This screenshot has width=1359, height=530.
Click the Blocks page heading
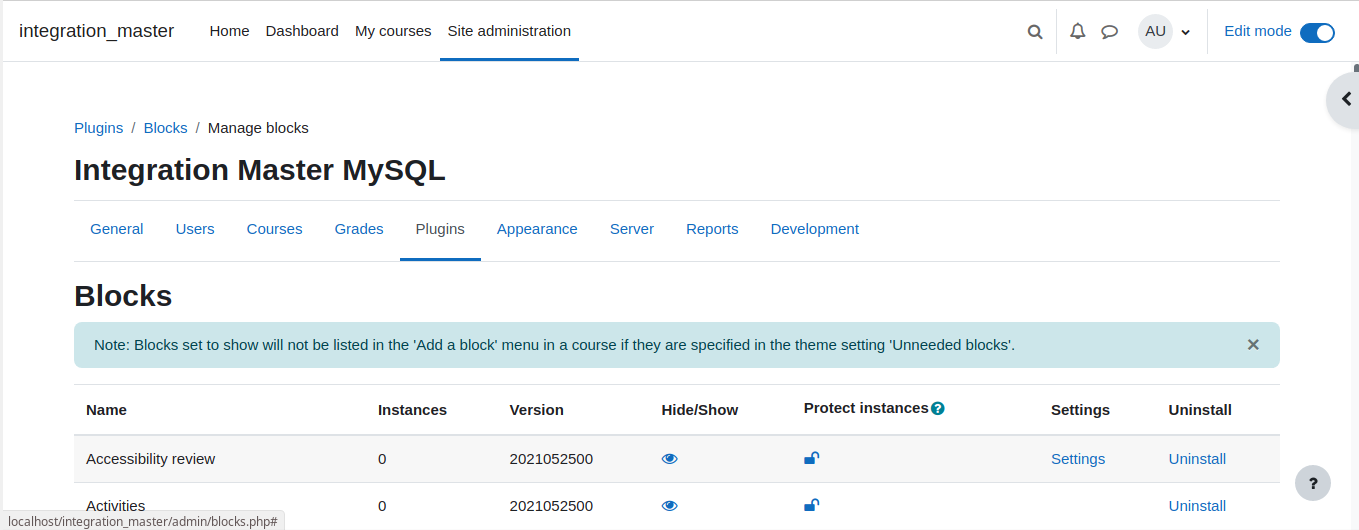(x=123, y=296)
